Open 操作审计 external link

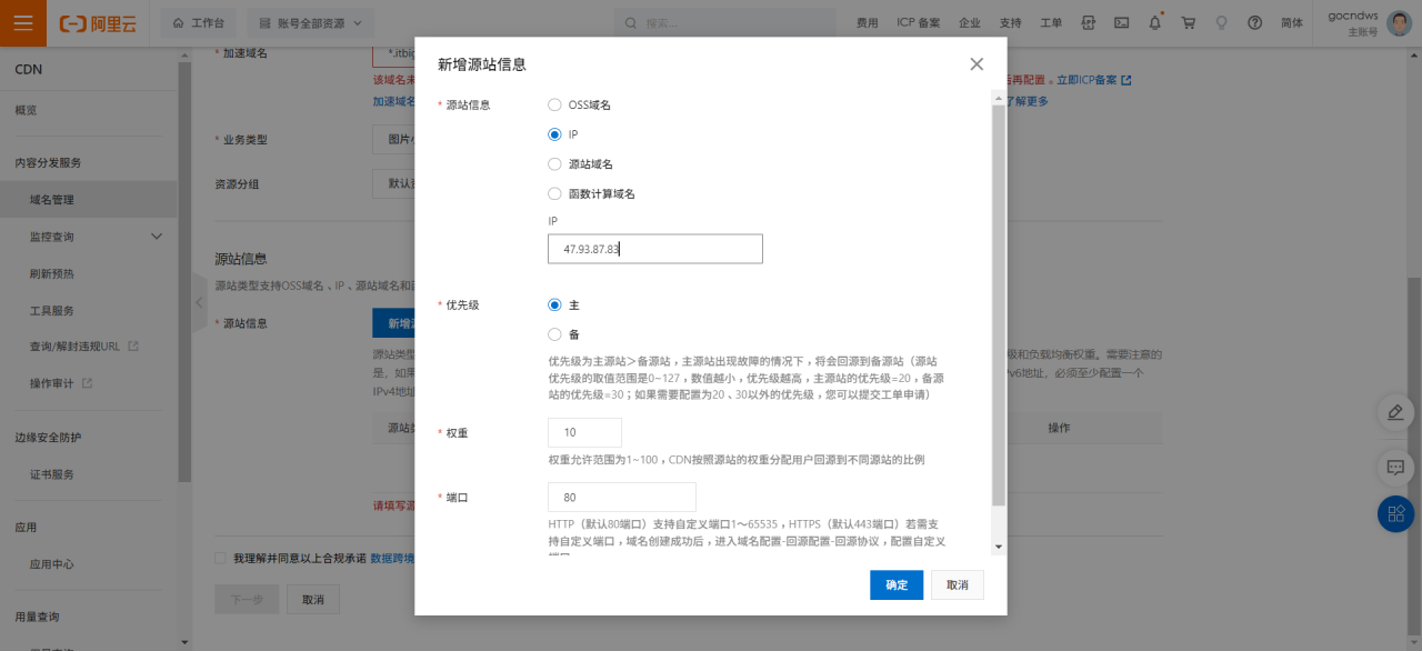(x=61, y=383)
